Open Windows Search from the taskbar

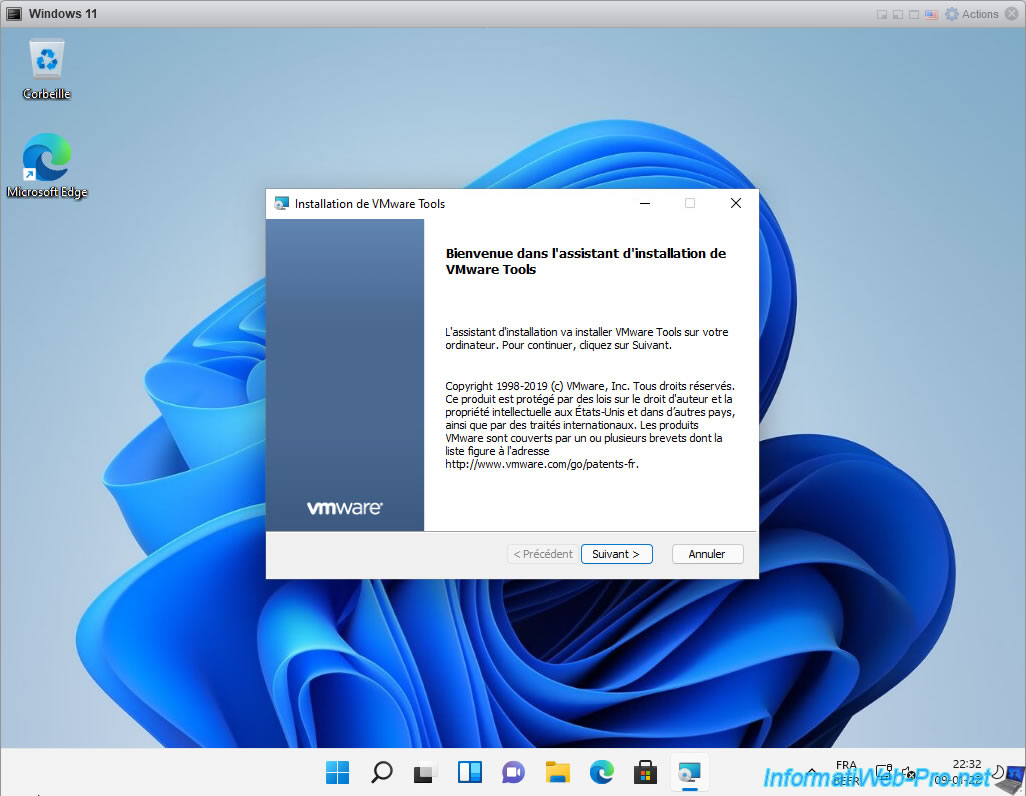coord(381,772)
